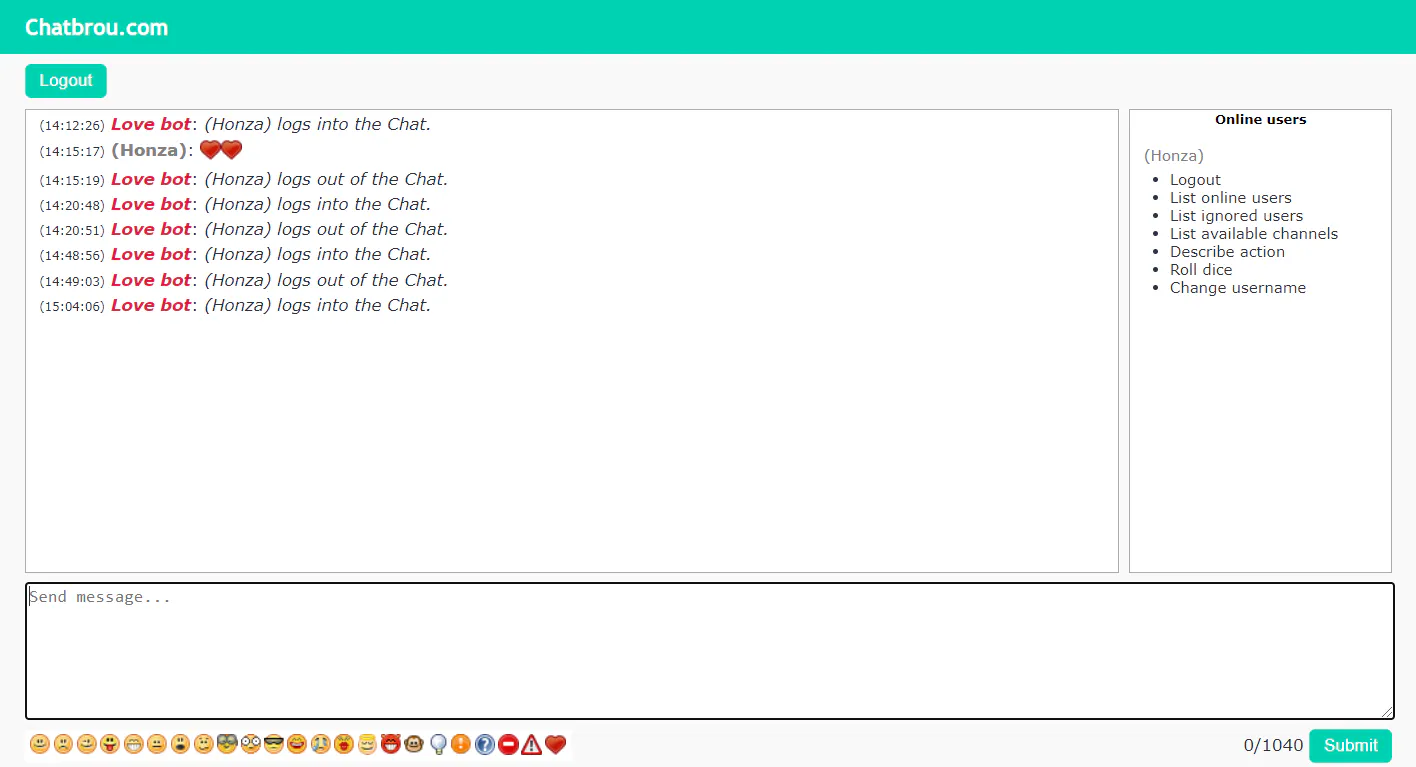Click the 14:48:56 logs into Chat message

click(318, 255)
